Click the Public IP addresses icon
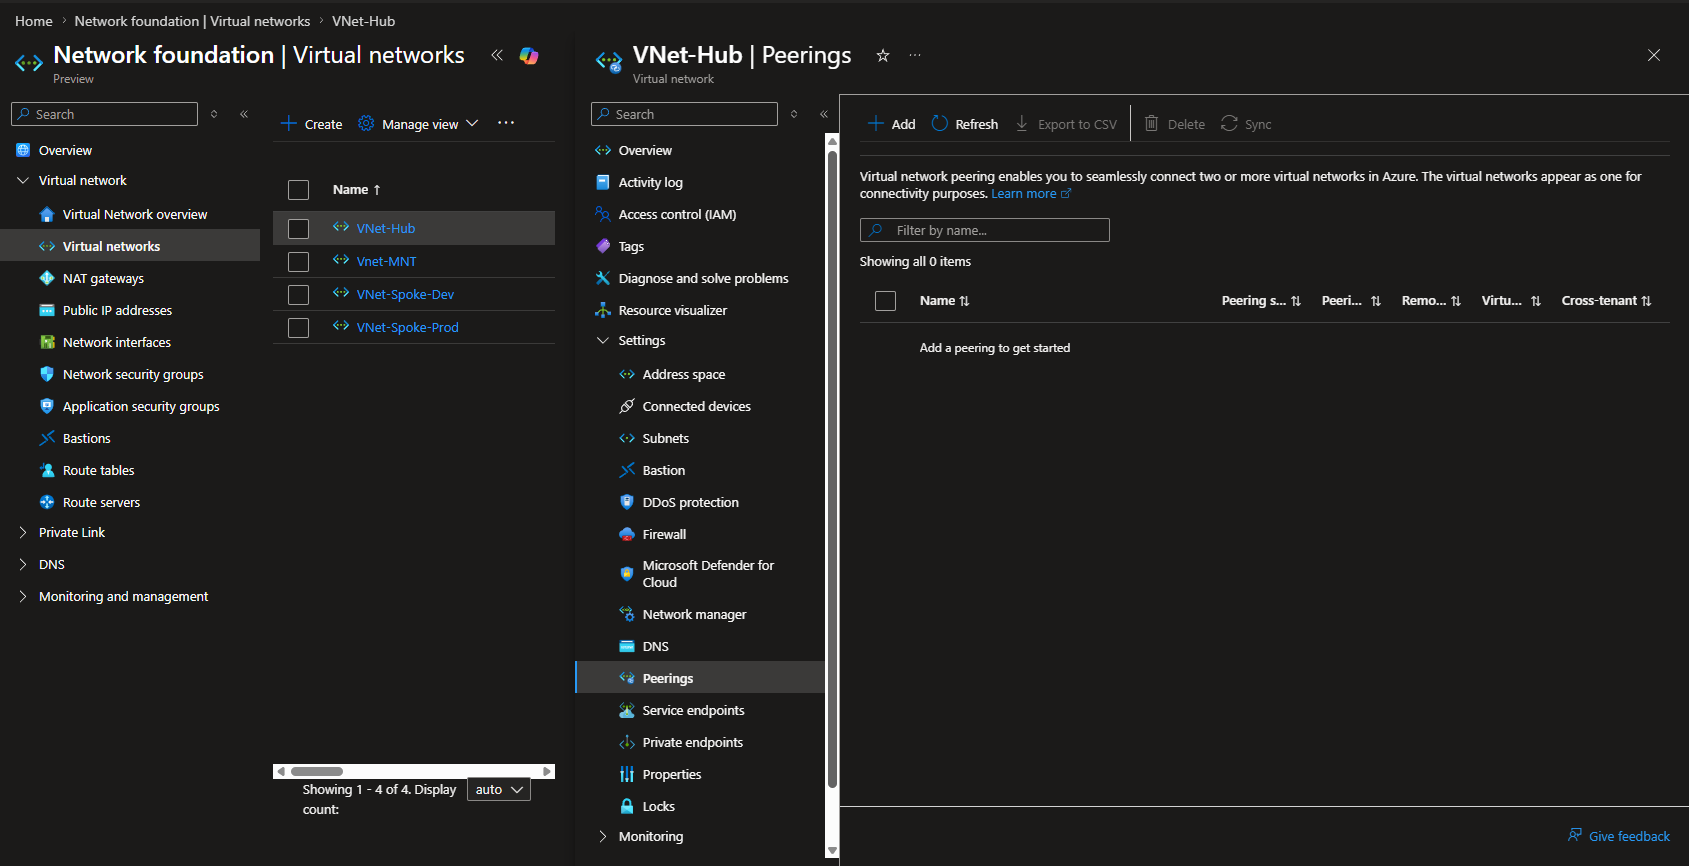The image size is (1689, 866). (x=47, y=310)
